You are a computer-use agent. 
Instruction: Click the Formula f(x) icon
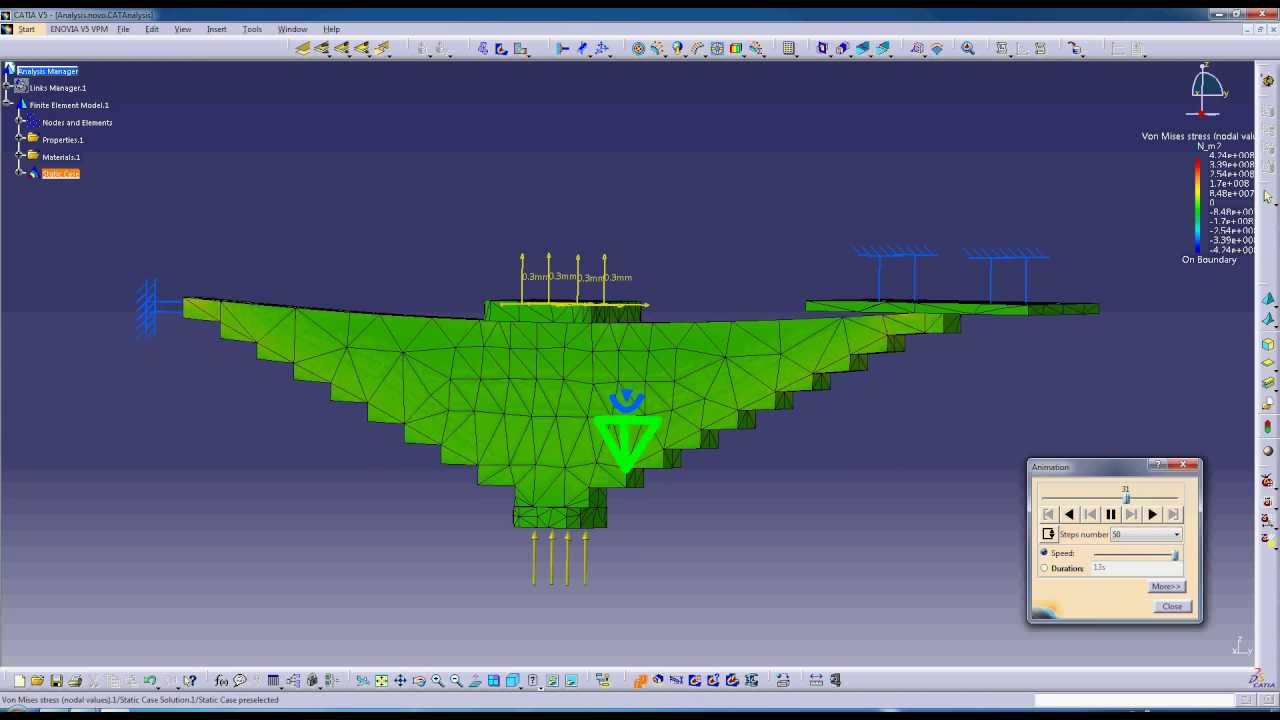(221, 681)
